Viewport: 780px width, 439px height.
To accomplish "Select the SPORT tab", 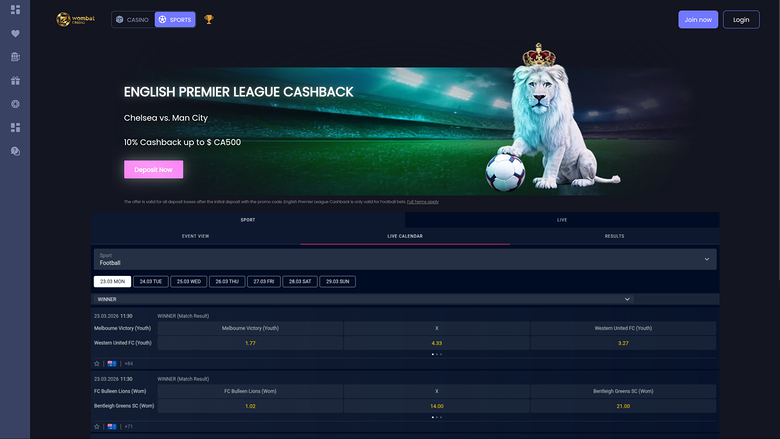I will [x=248, y=220].
